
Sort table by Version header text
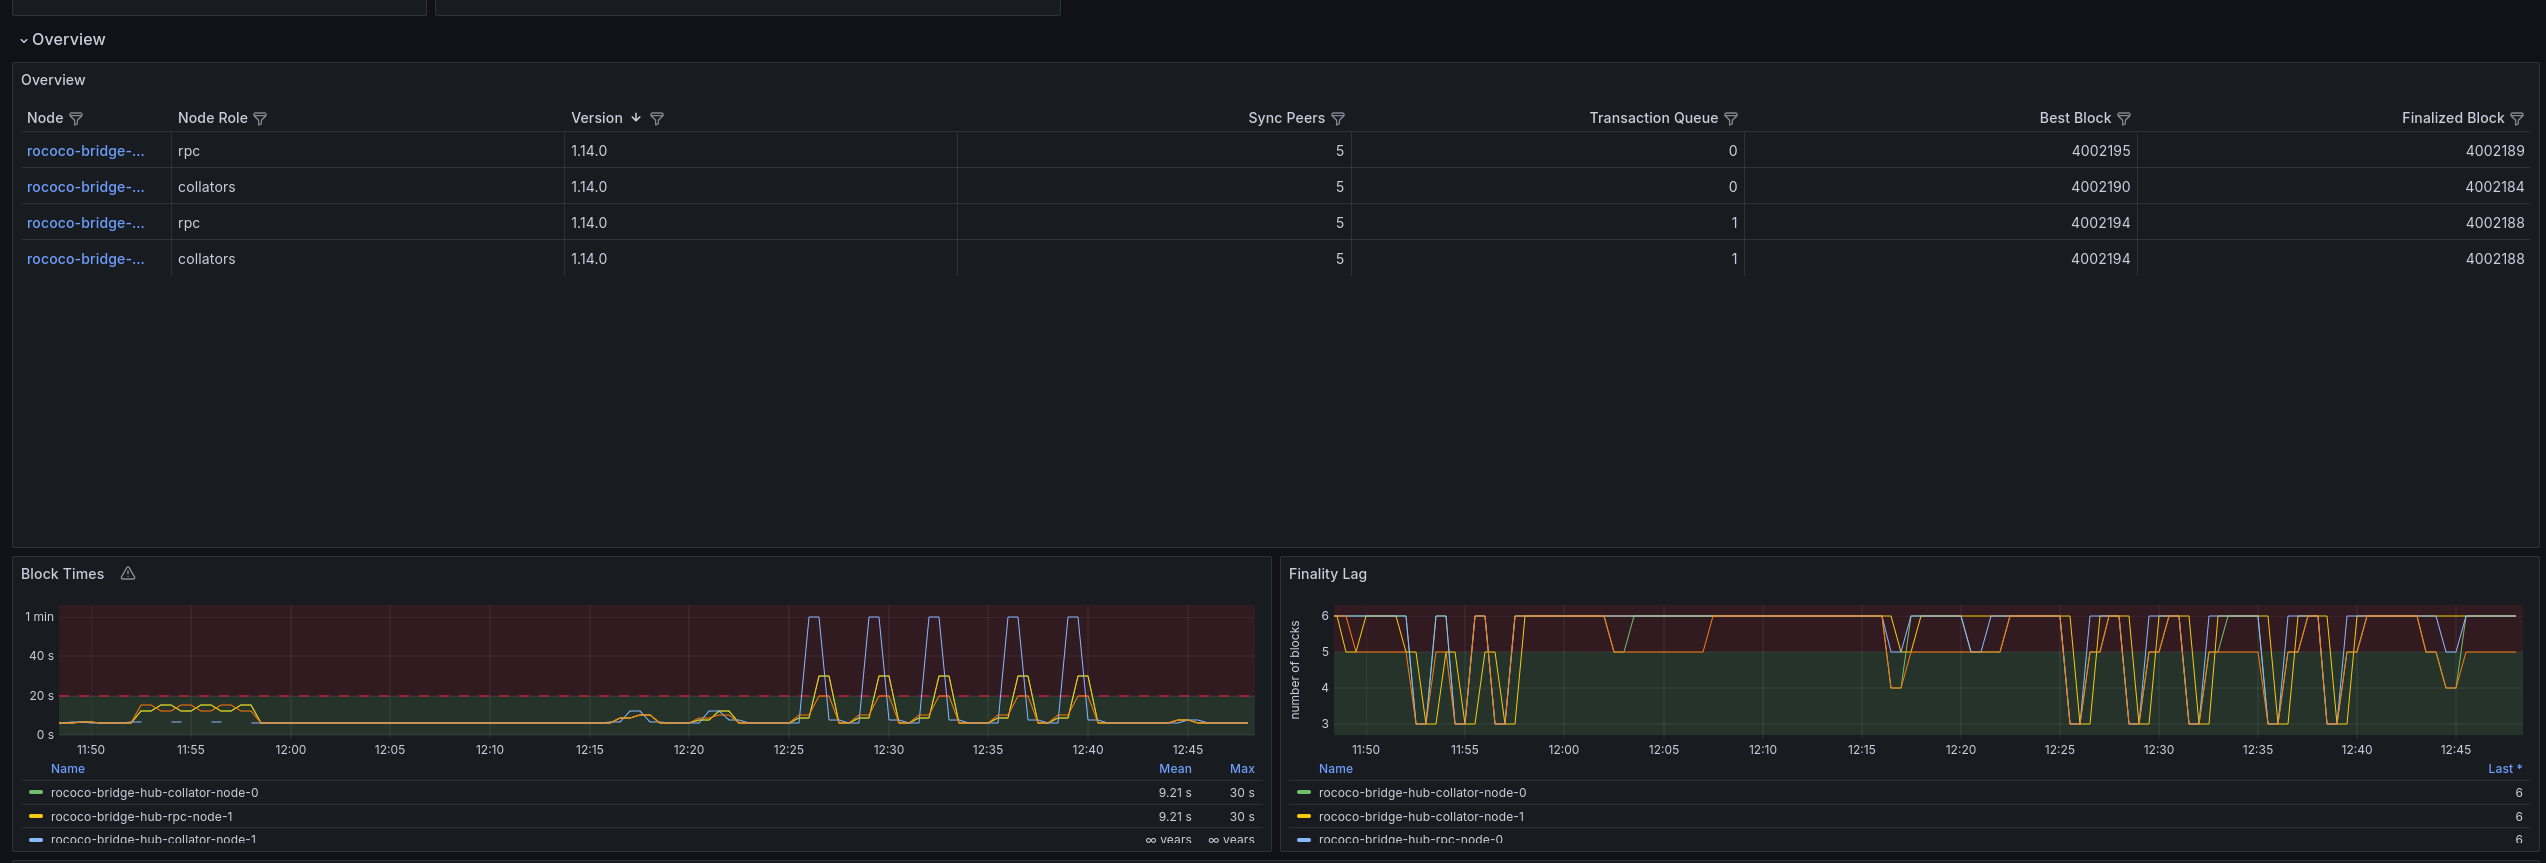click(597, 118)
